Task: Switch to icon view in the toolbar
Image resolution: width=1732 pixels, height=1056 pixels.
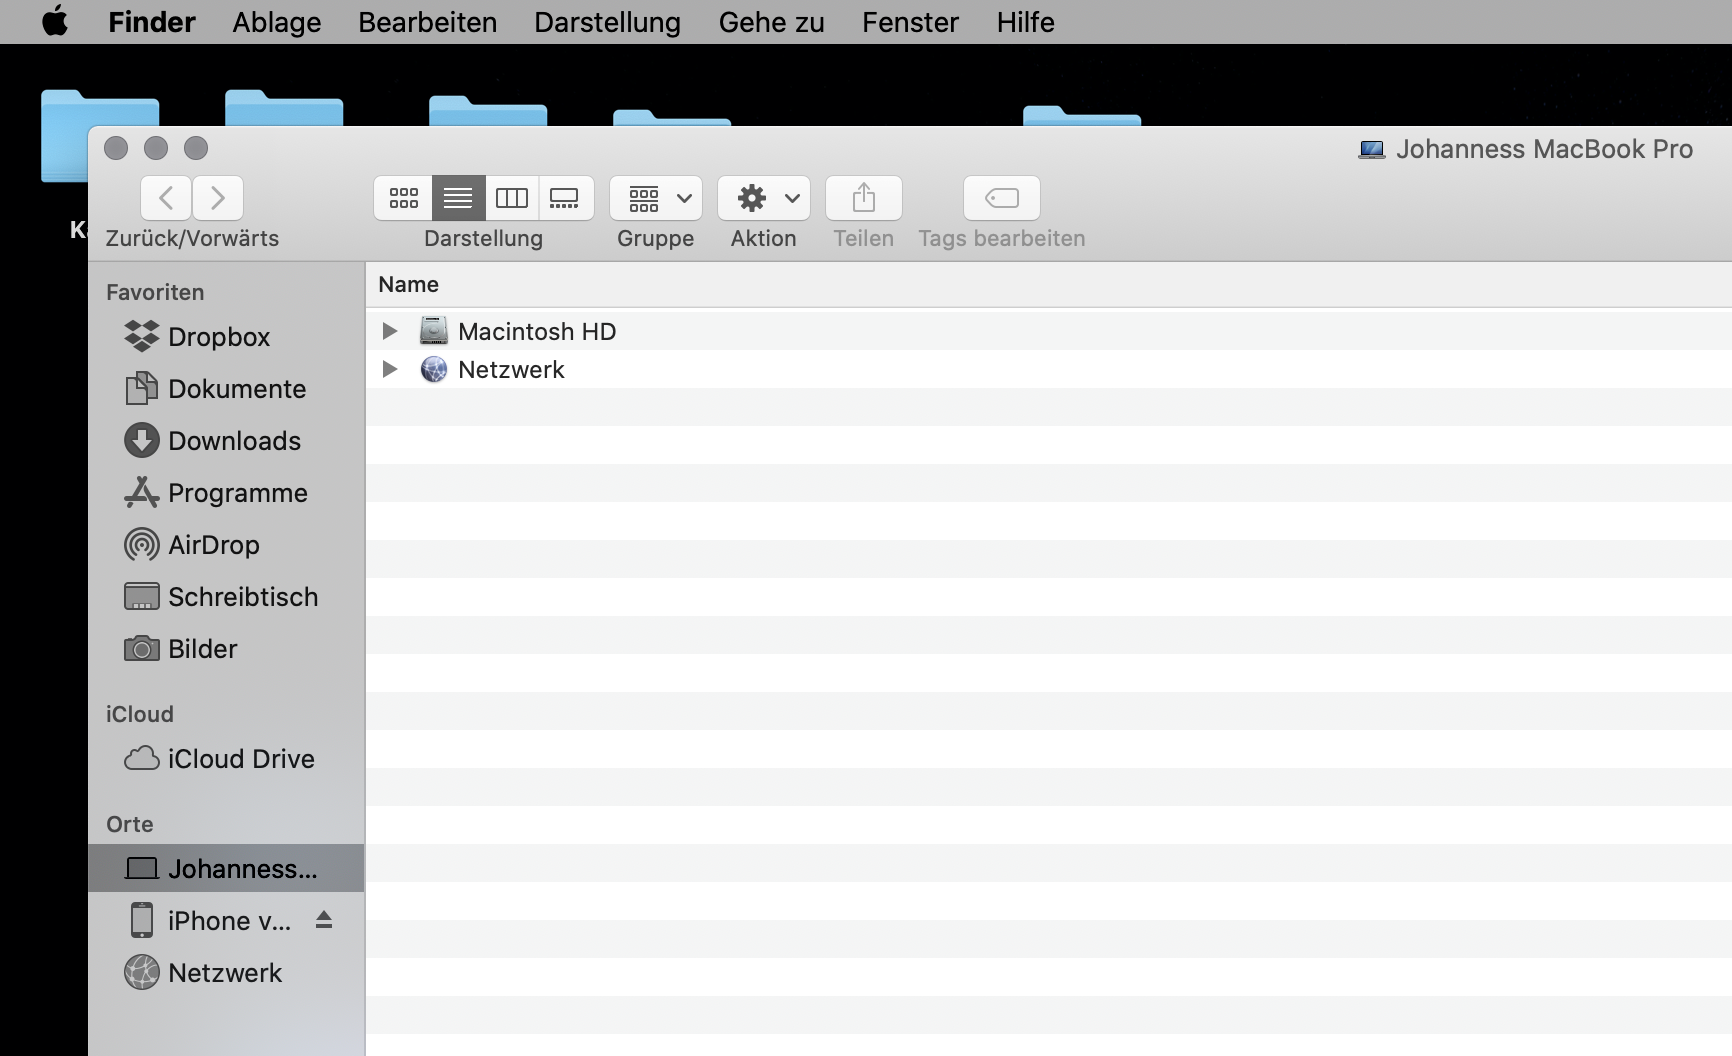Action: [403, 198]
